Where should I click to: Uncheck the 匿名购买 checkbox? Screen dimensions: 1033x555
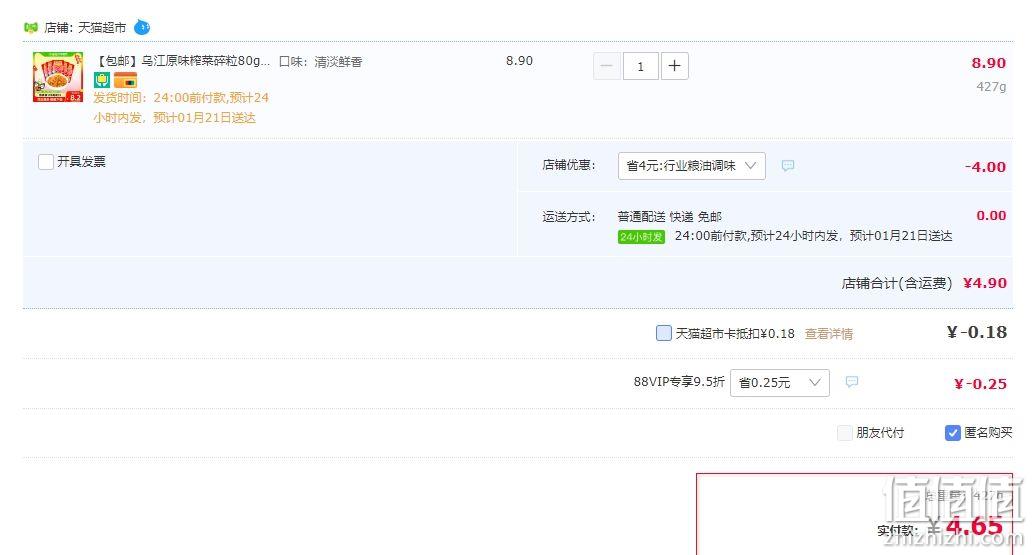click(x=953, y=433)
